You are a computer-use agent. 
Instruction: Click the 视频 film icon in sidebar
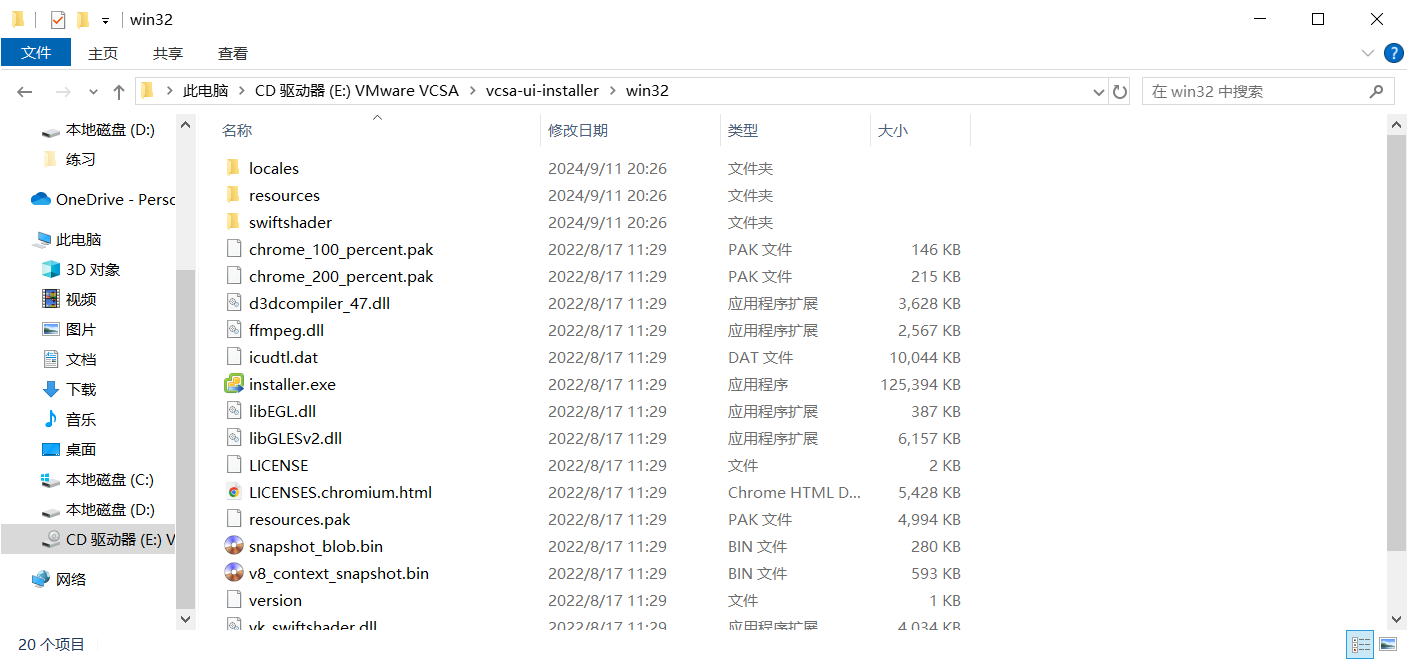(x=51, y=299)
